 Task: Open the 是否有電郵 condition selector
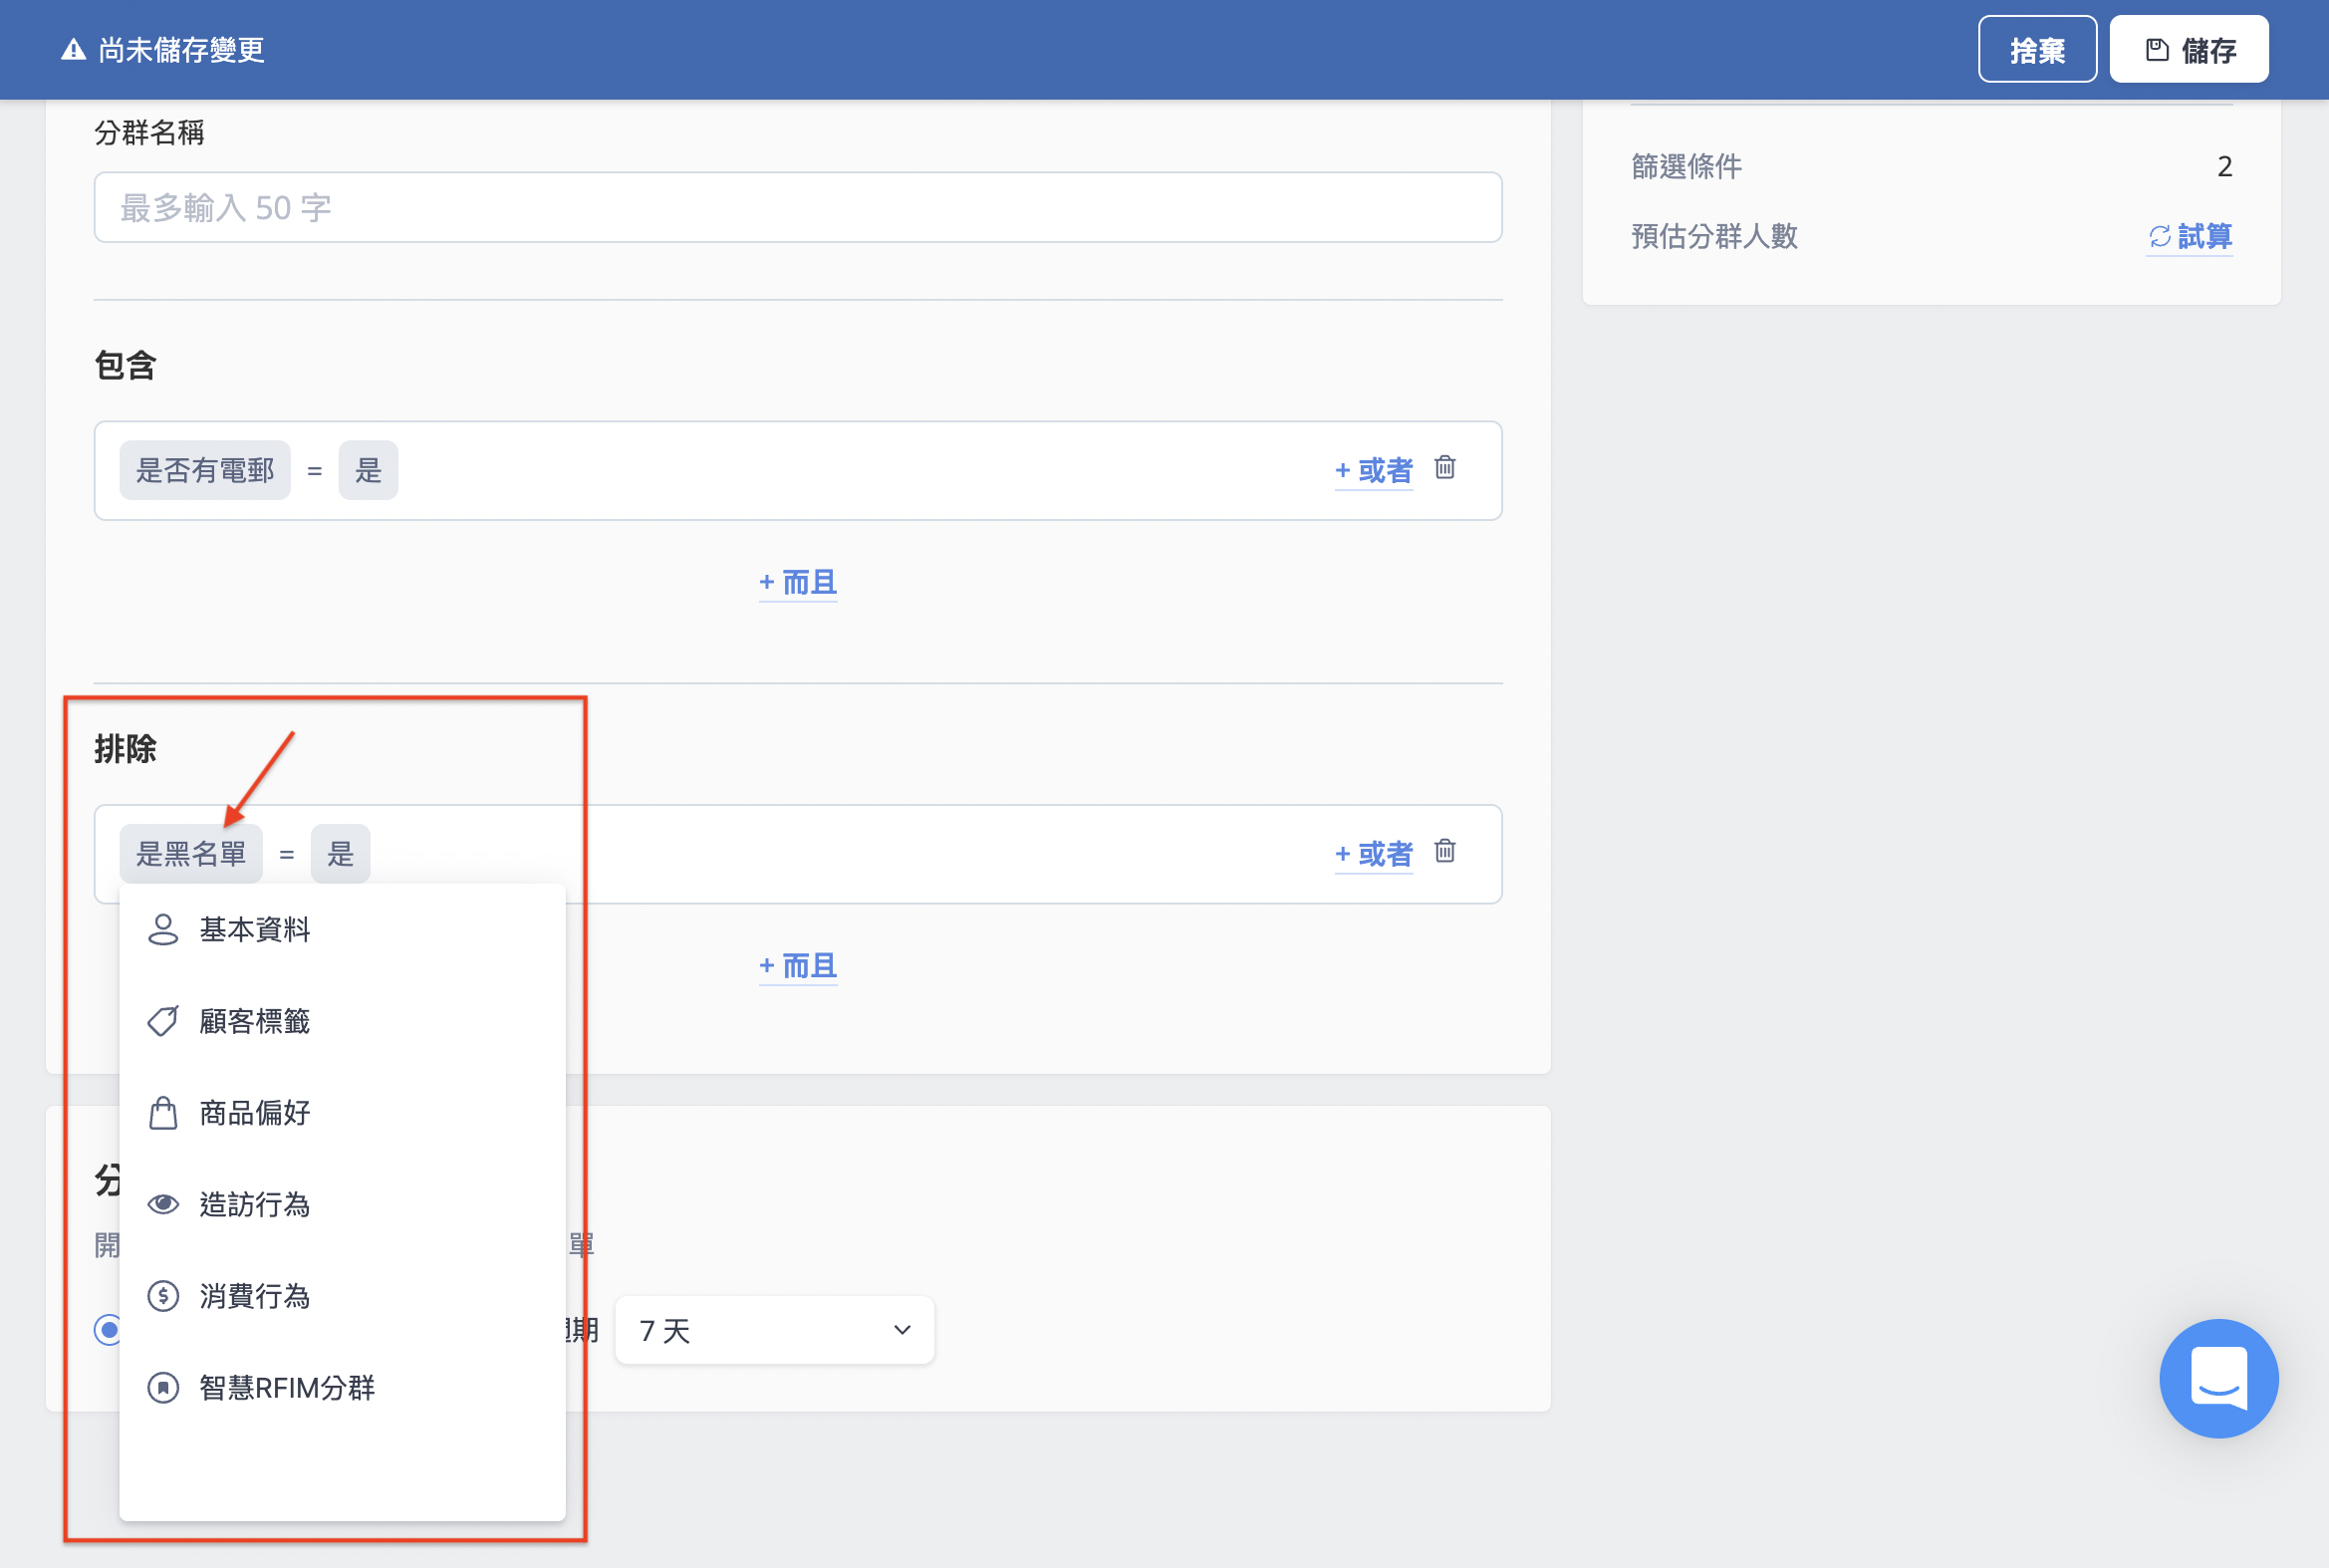205,470
